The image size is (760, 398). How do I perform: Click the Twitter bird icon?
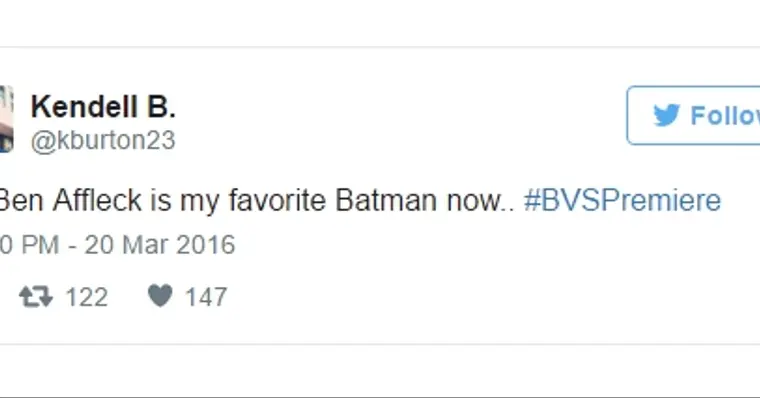tap(666, 115)
